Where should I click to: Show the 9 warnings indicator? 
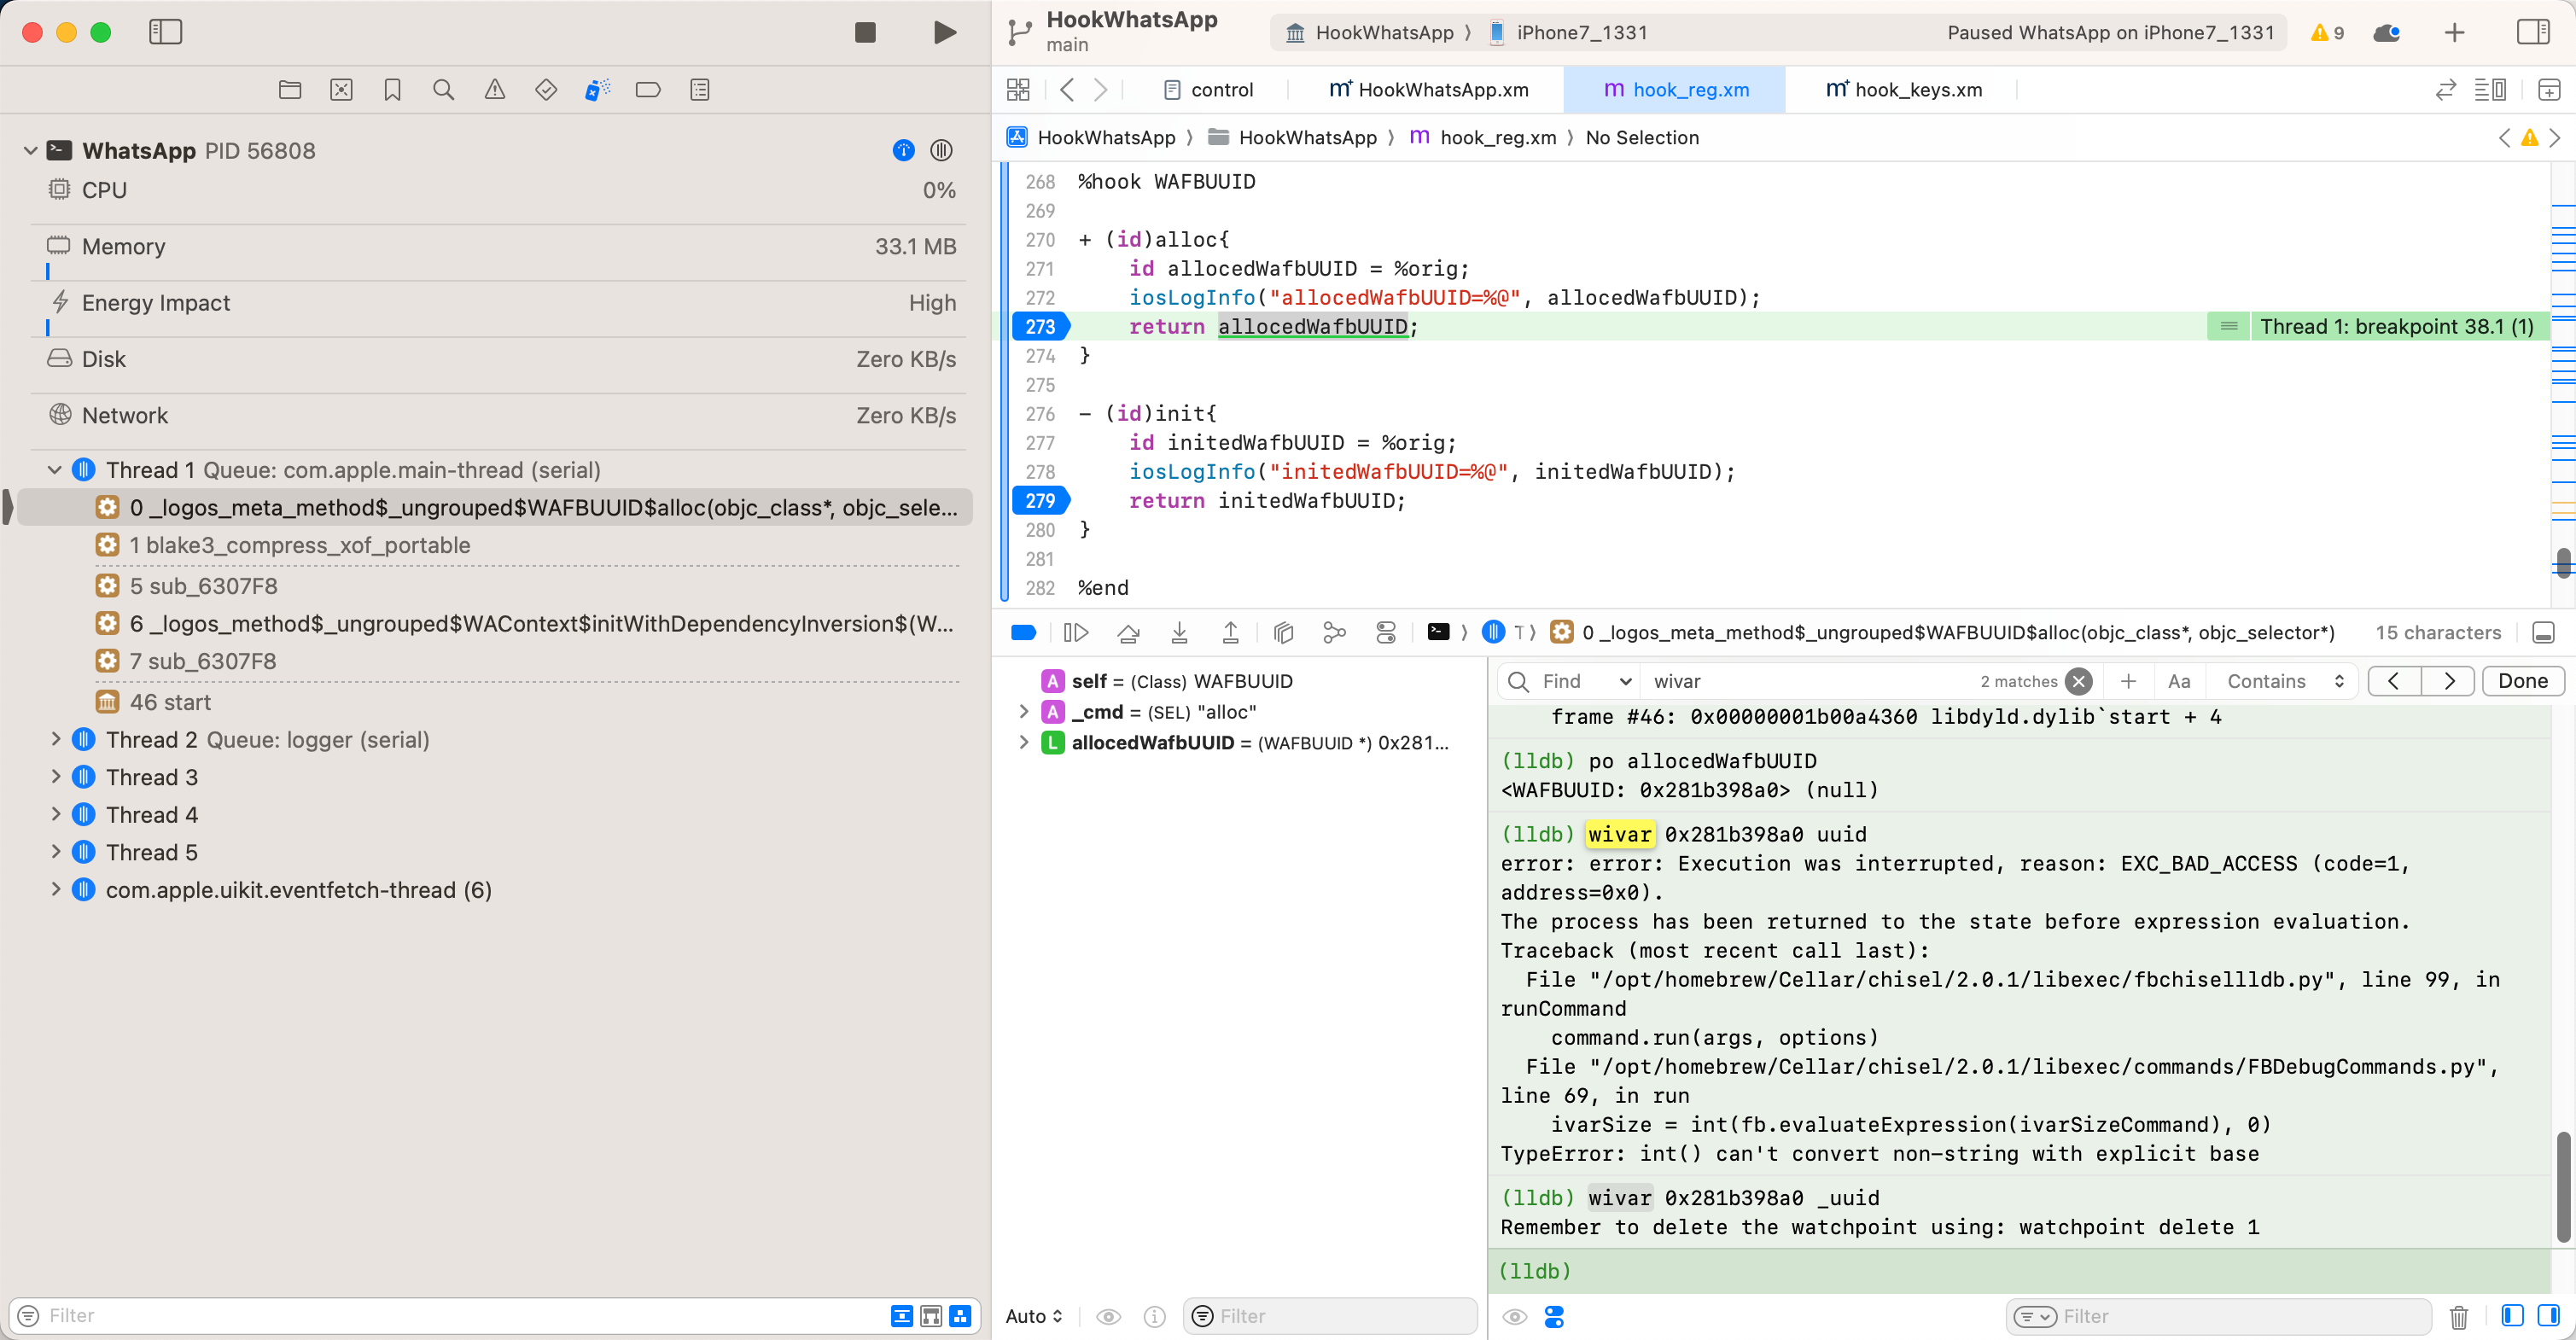coord(2327,33)
